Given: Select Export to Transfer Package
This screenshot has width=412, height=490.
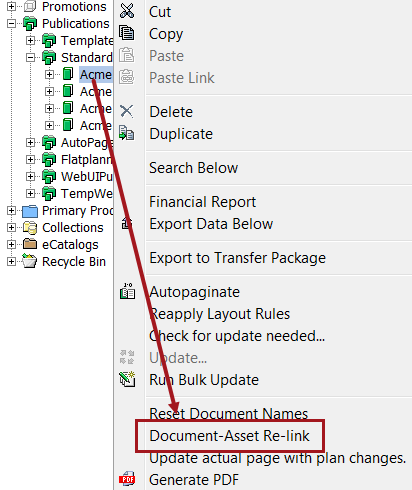Looking at the screenshot, I should pos(237,258).
